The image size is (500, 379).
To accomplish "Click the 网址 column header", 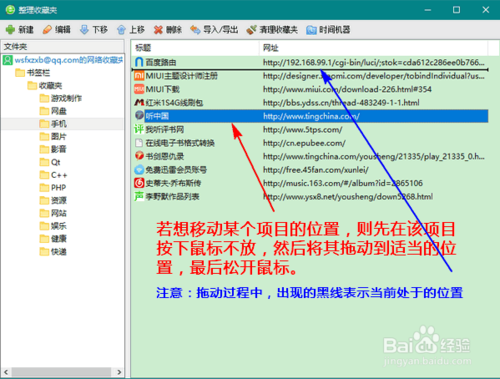I will (x=374, y=48).
